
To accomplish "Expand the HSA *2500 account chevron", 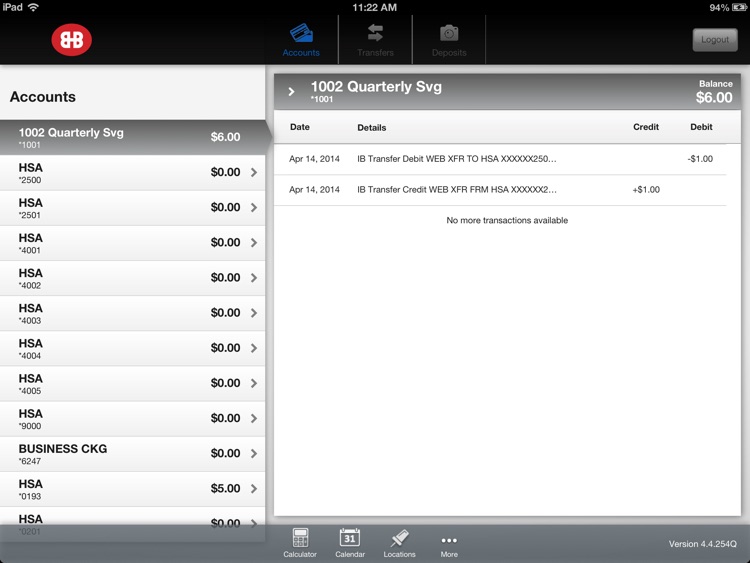I will (254, 172).
